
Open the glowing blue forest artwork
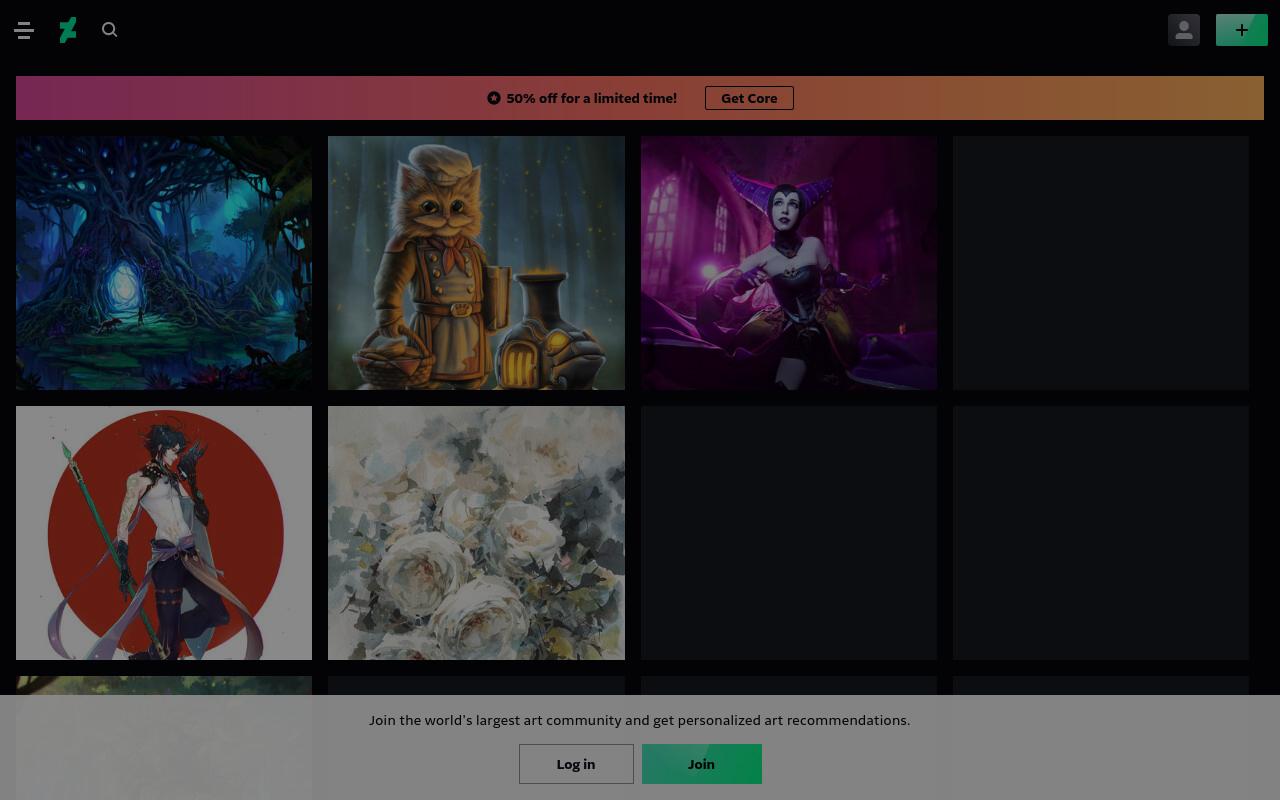(x=164, y=263)
